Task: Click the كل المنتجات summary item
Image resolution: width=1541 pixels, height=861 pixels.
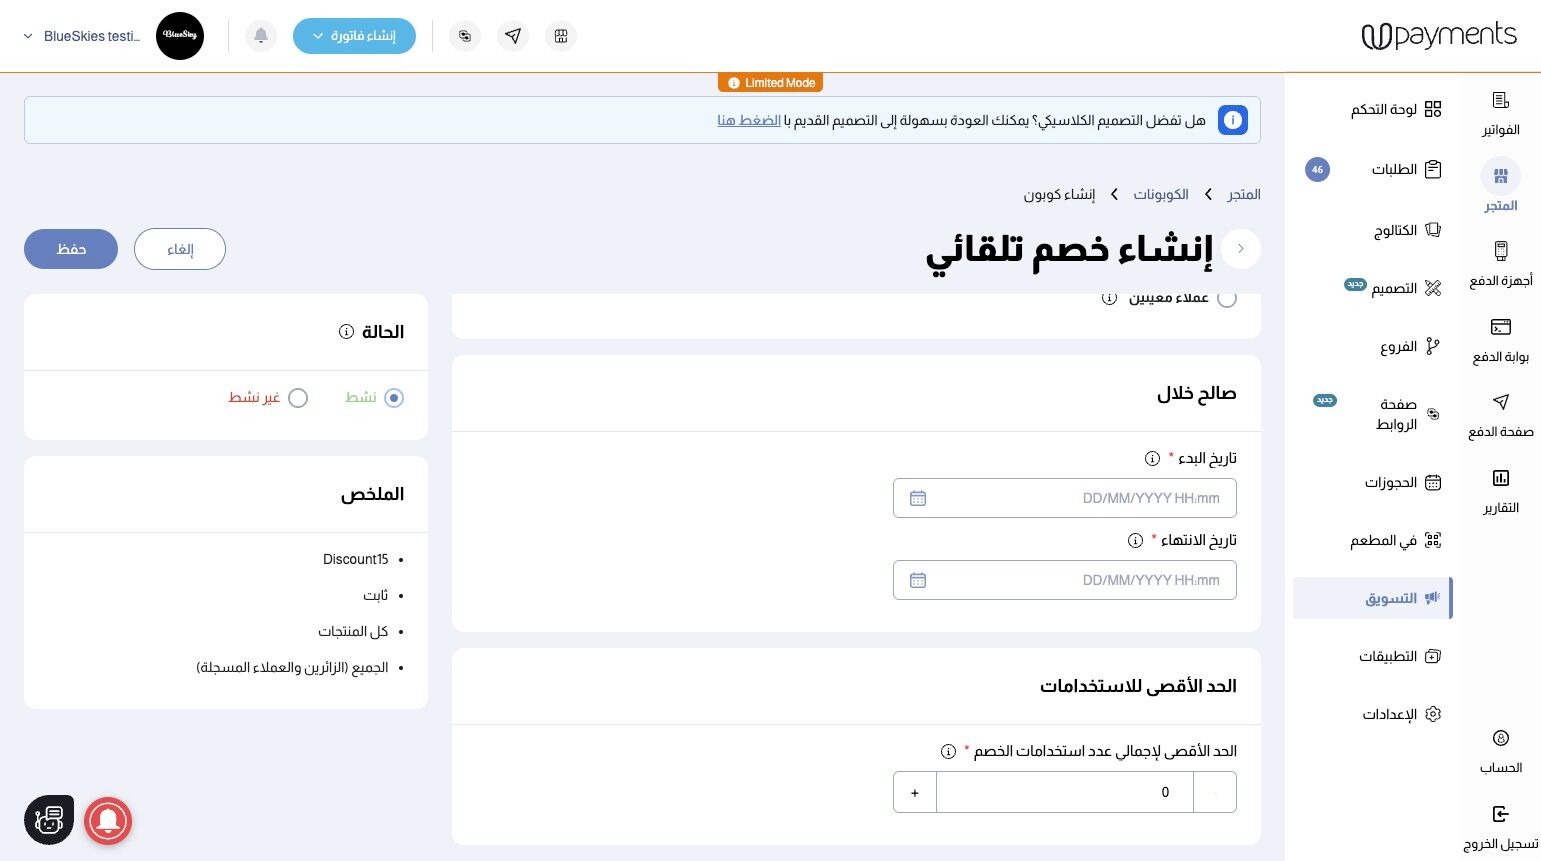Action: pyautogui.click(x=353, y=631)
